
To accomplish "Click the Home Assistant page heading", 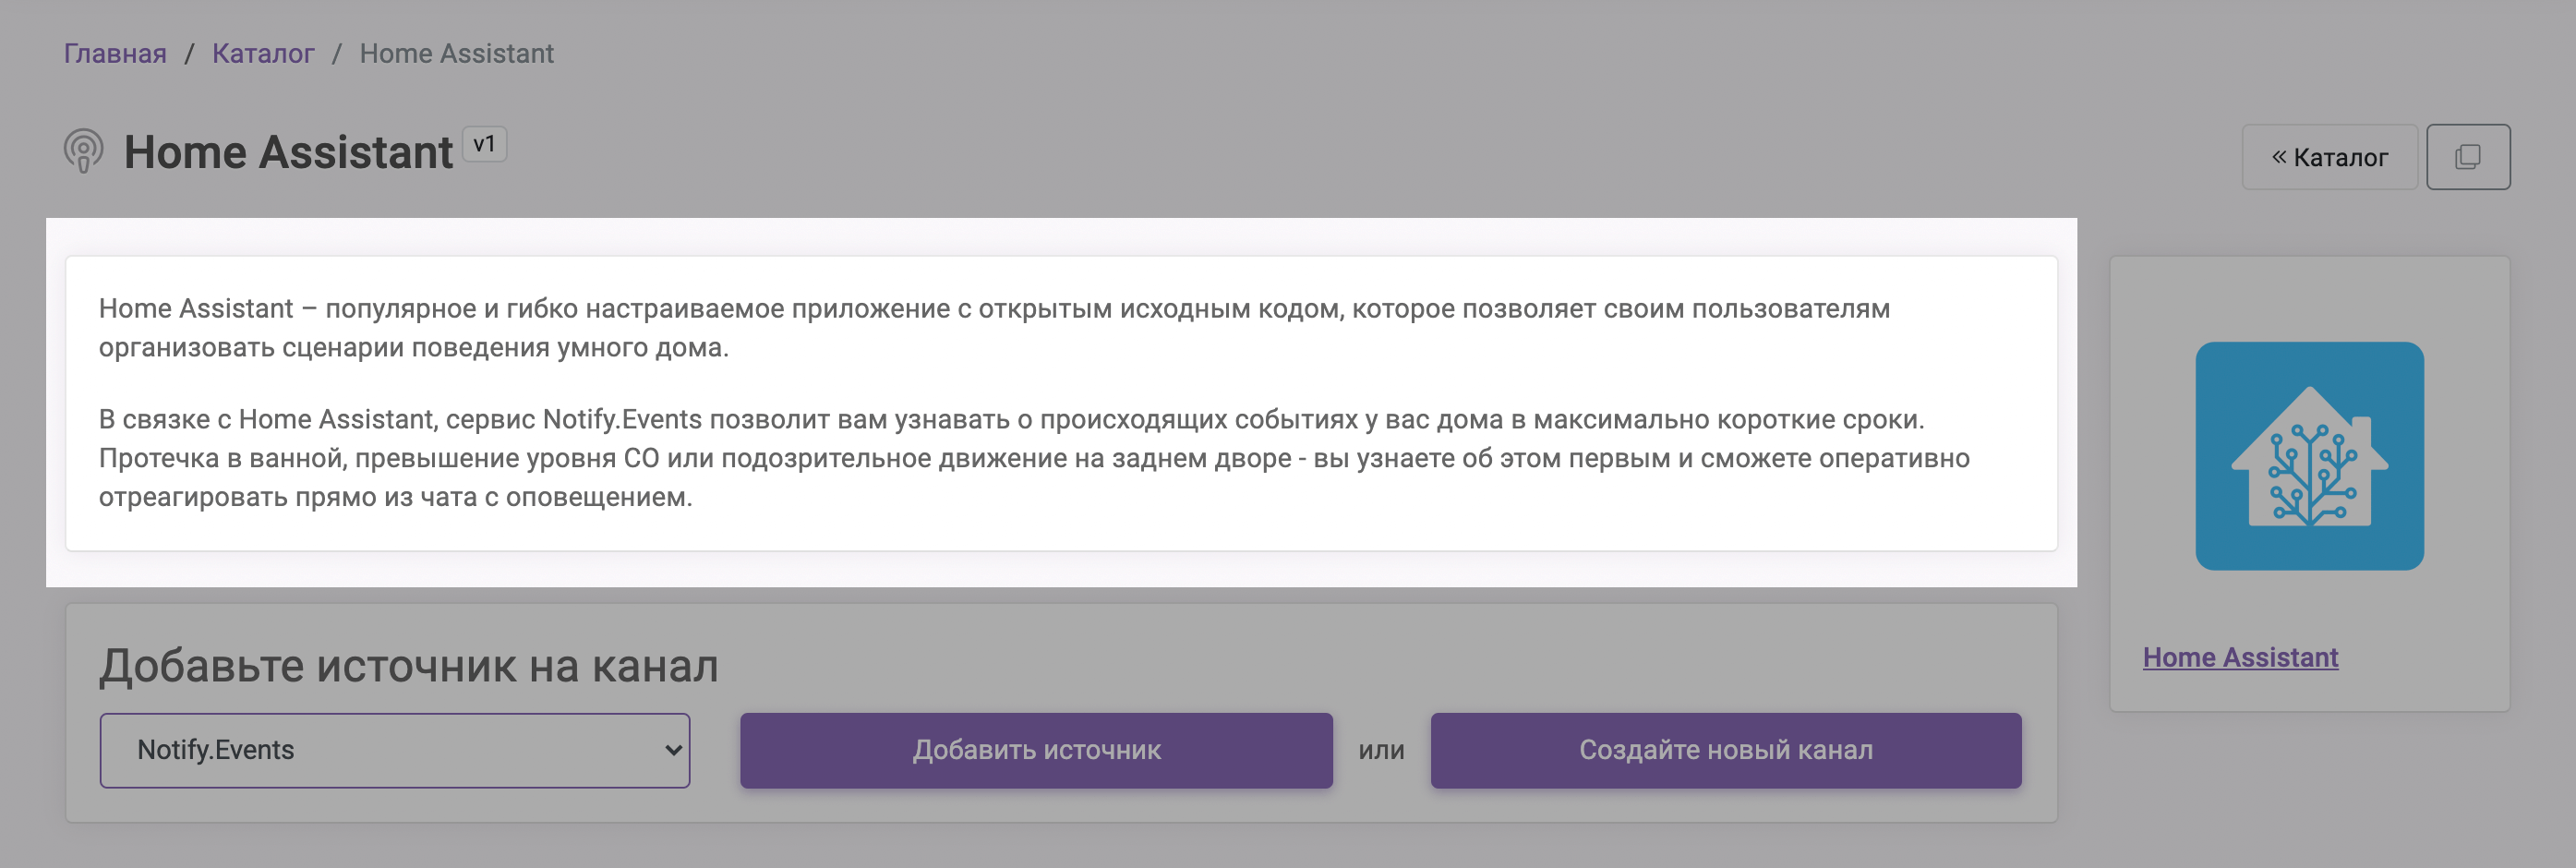I will point(288,152).
